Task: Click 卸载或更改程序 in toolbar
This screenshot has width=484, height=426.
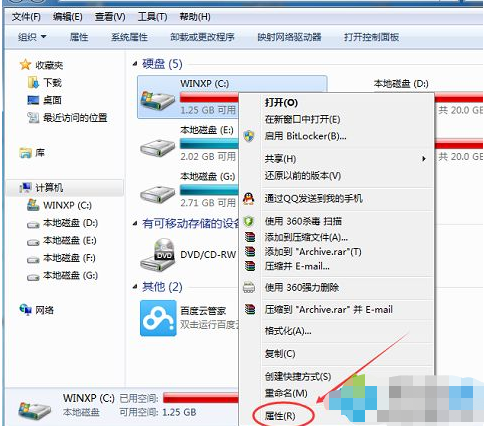Action: [x=202, y=37]
